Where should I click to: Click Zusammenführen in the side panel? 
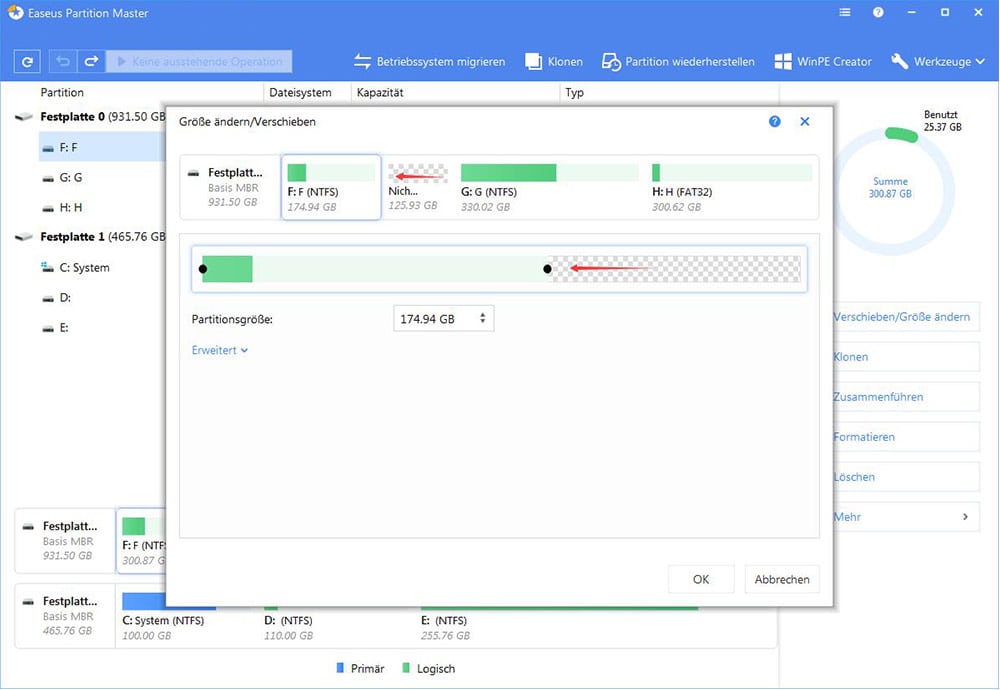point(906,397)
